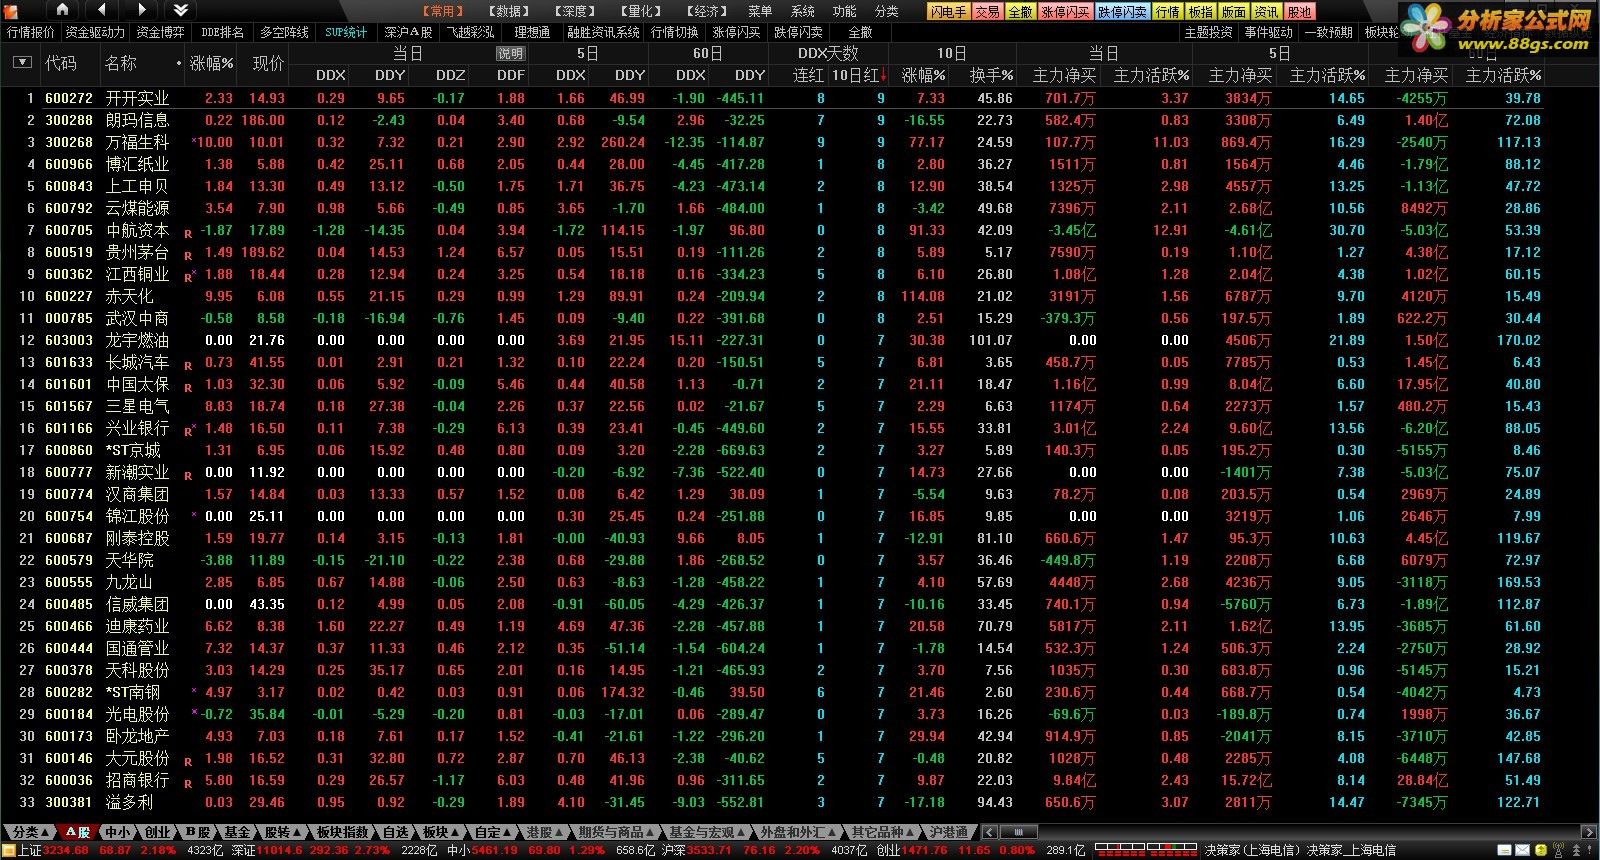Click the pink 交易 button
This screenshot has width=1600, height=860.
point(987,12)
